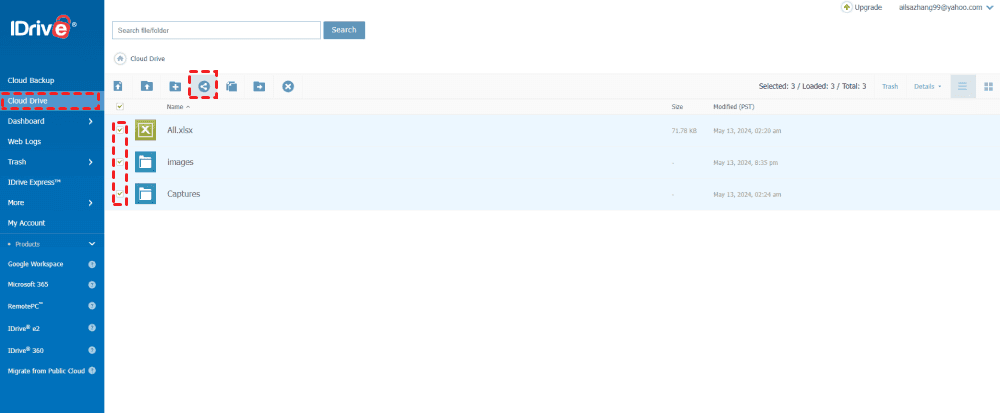Click the images folder name

(x=180, y=162)
